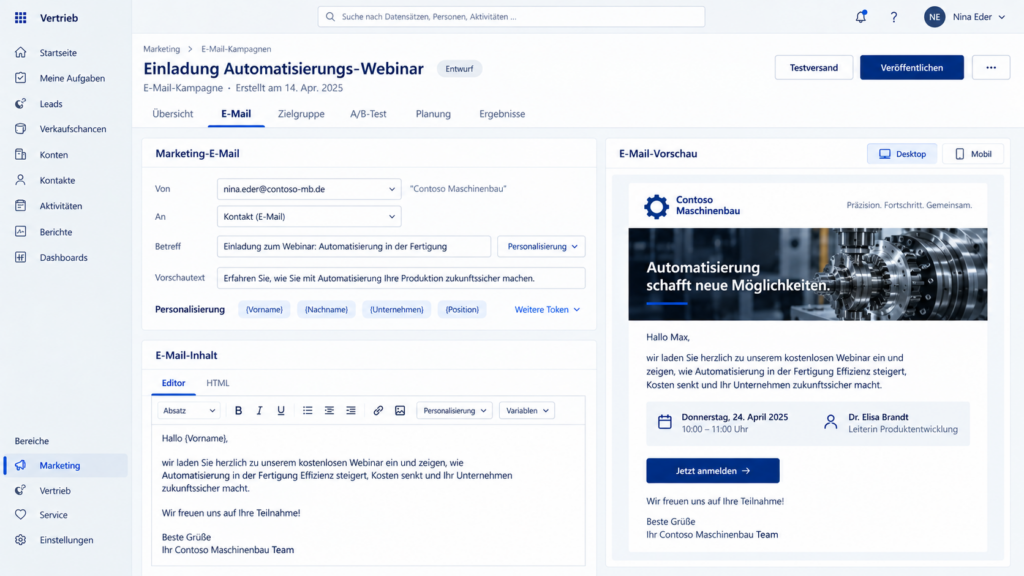Click the Vorschautext input field
The width and height of the screenshot is (1024, 576).
(401, 278)
